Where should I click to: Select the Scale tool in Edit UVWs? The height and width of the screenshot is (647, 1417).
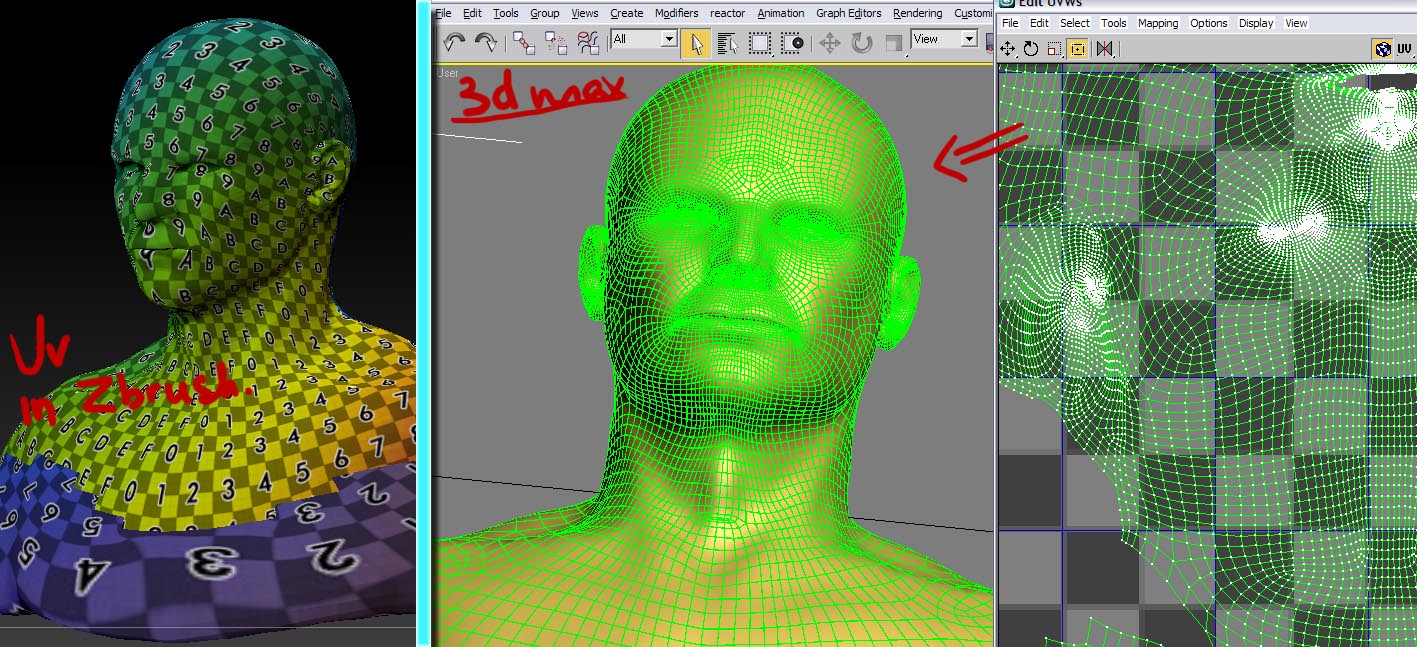(1054, 48)
